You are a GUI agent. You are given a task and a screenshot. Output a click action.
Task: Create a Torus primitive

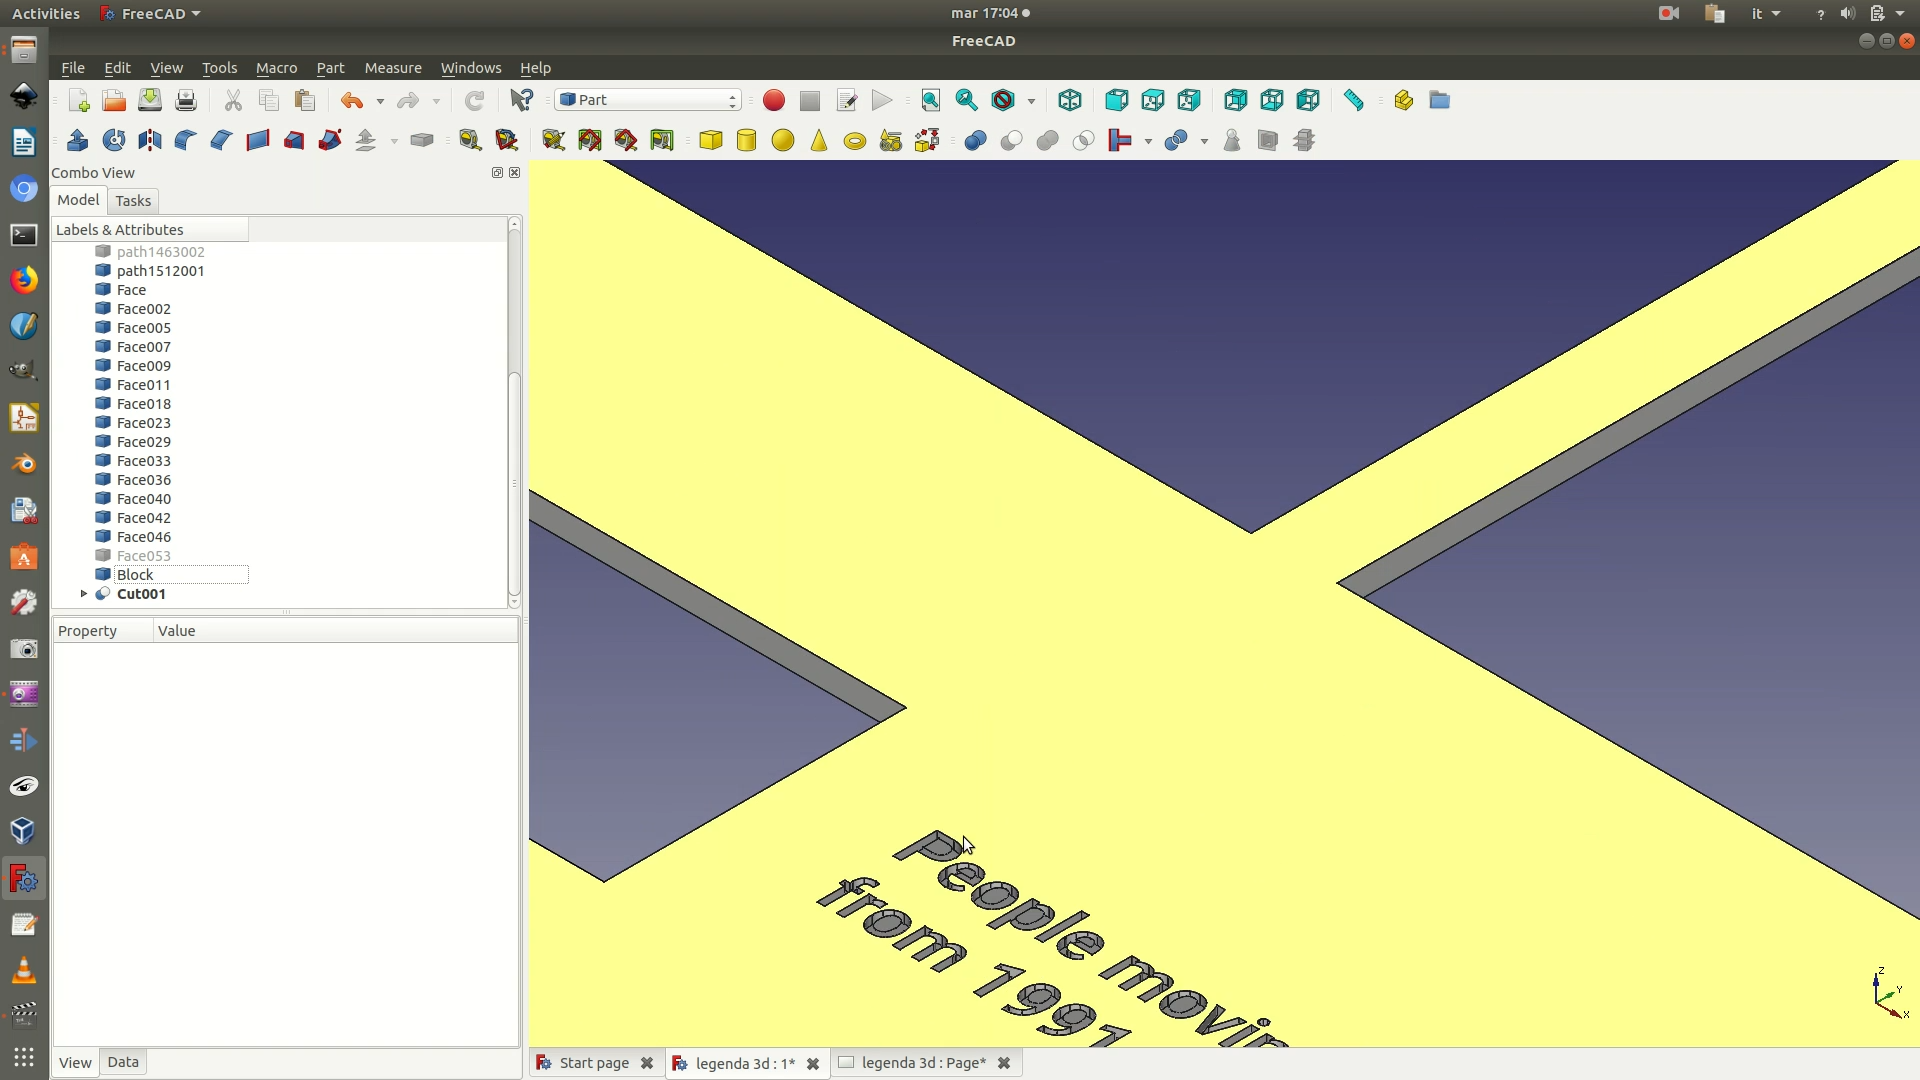855,141
